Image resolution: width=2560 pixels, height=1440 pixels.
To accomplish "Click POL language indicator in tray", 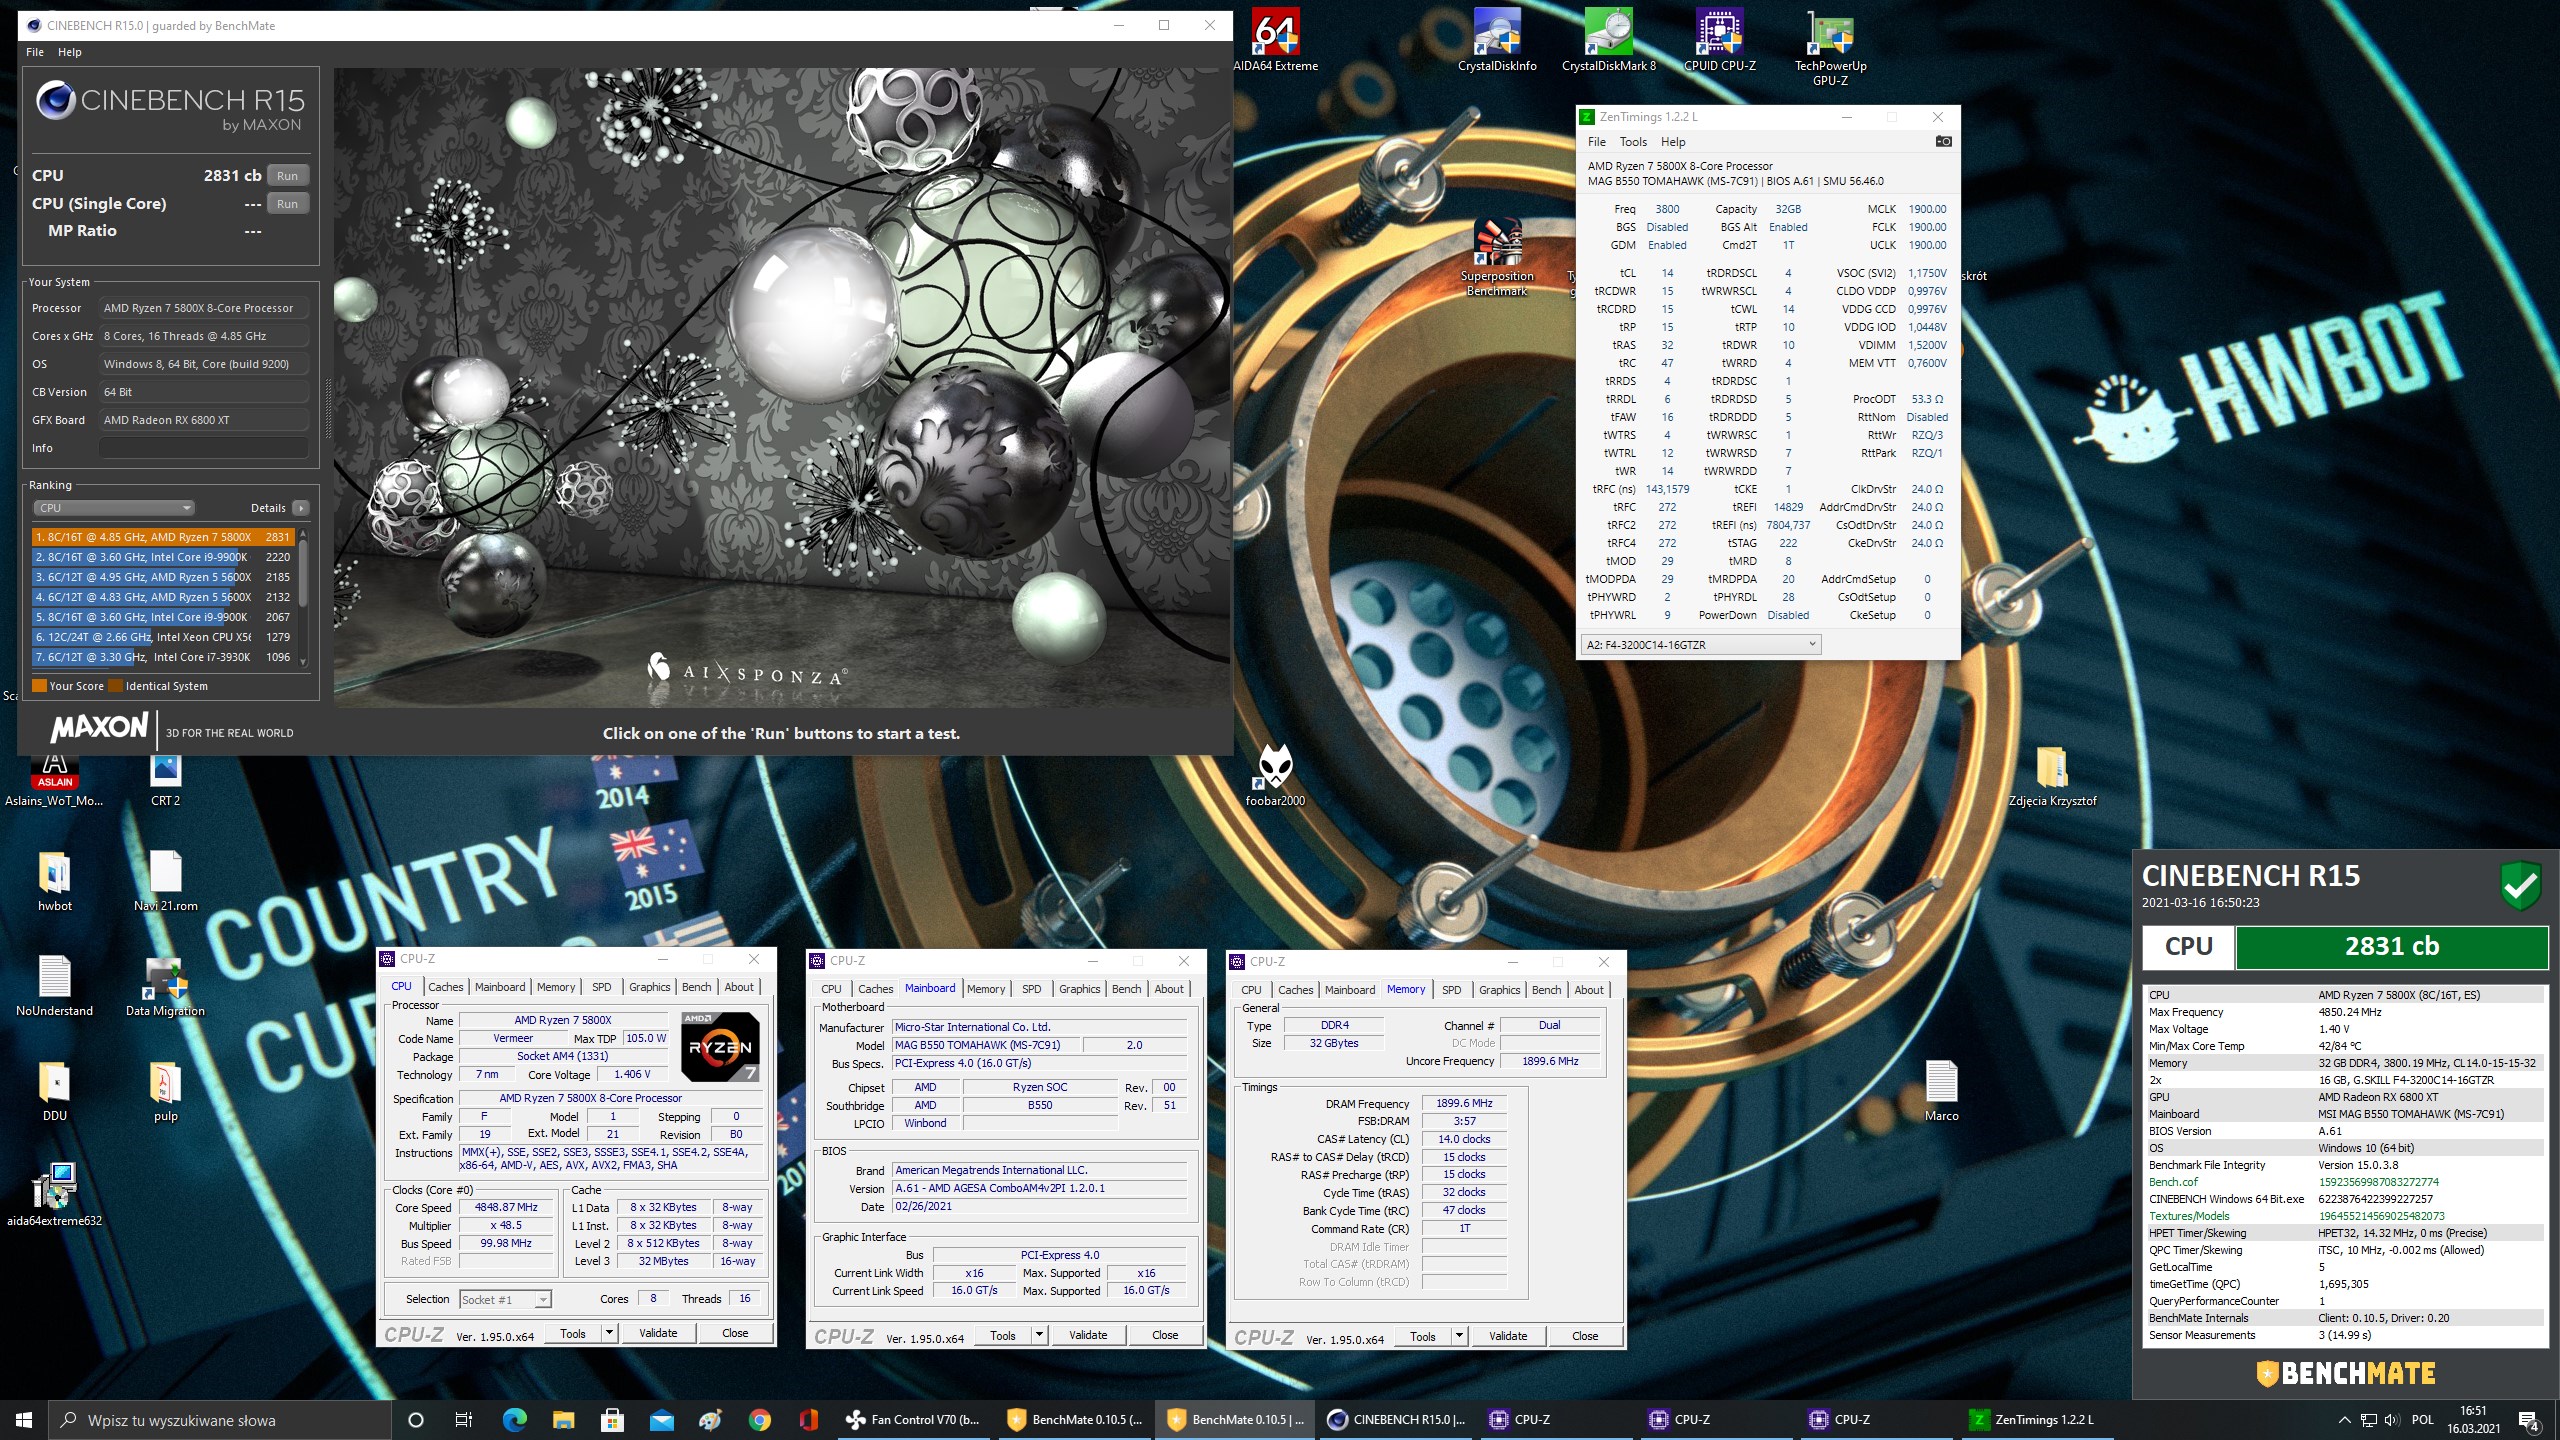I will (2422, 1420).
